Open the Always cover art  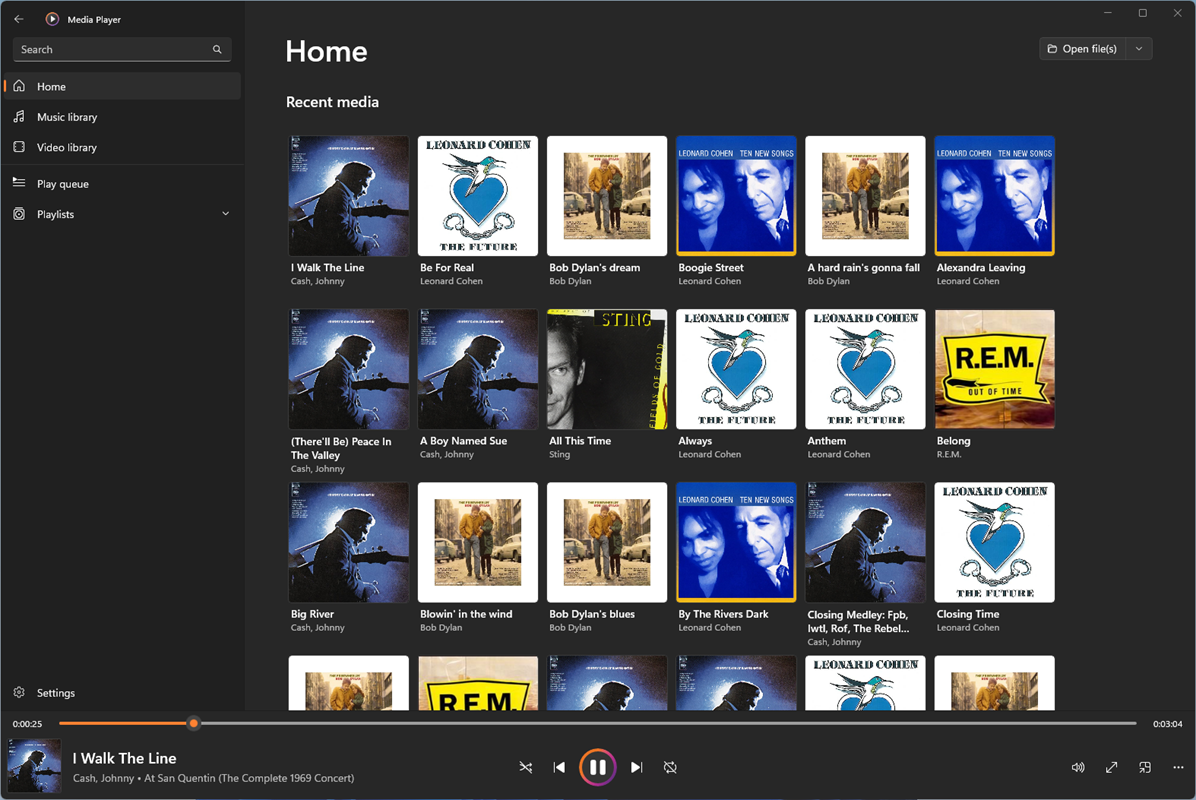[x=736, y=369]
